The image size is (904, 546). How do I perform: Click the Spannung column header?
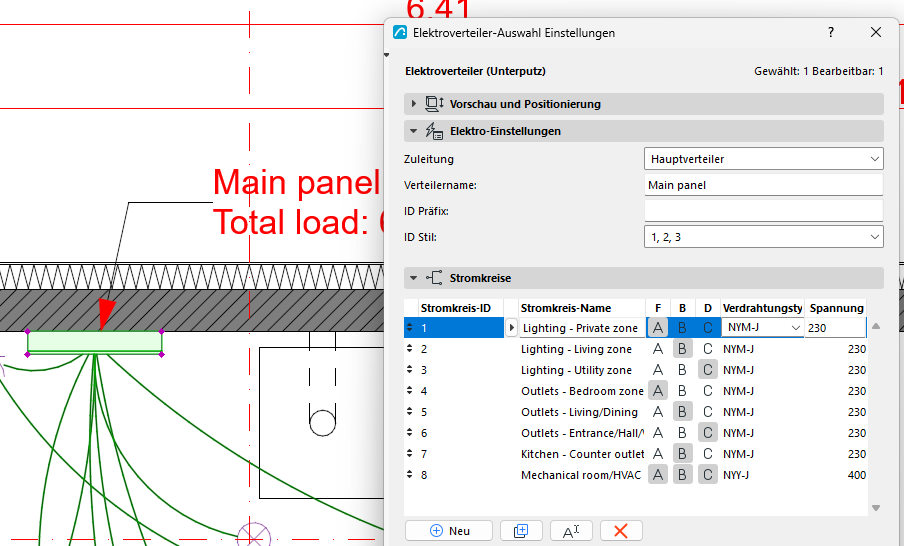836,308
